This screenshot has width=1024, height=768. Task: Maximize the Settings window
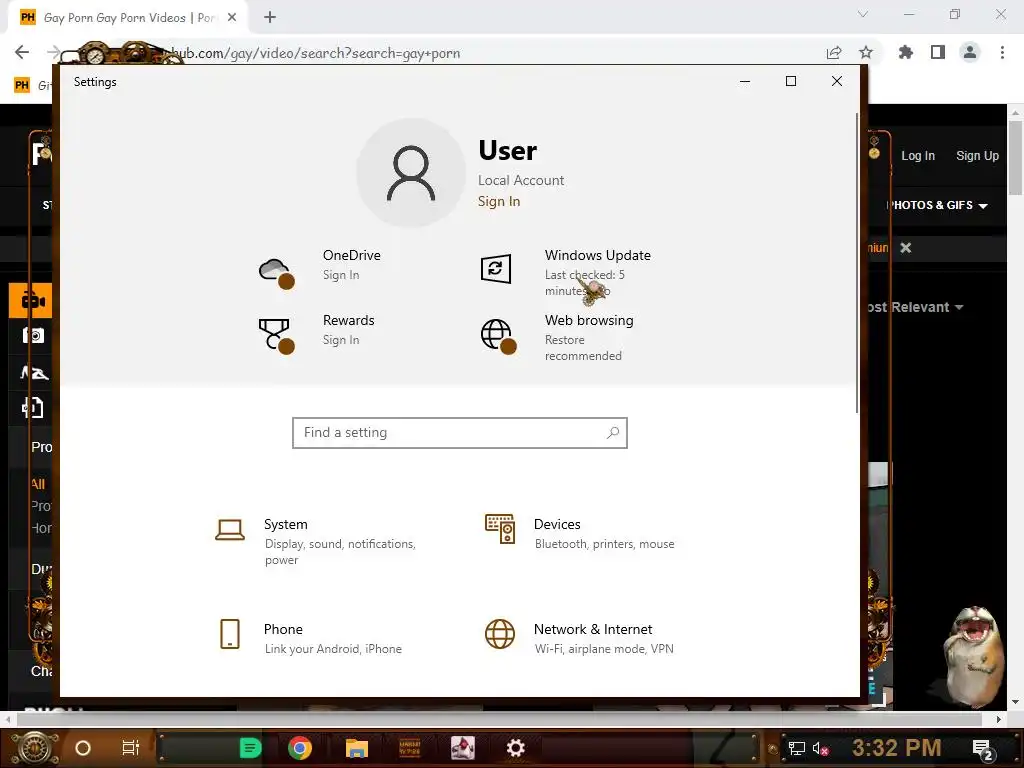point(790,81)
